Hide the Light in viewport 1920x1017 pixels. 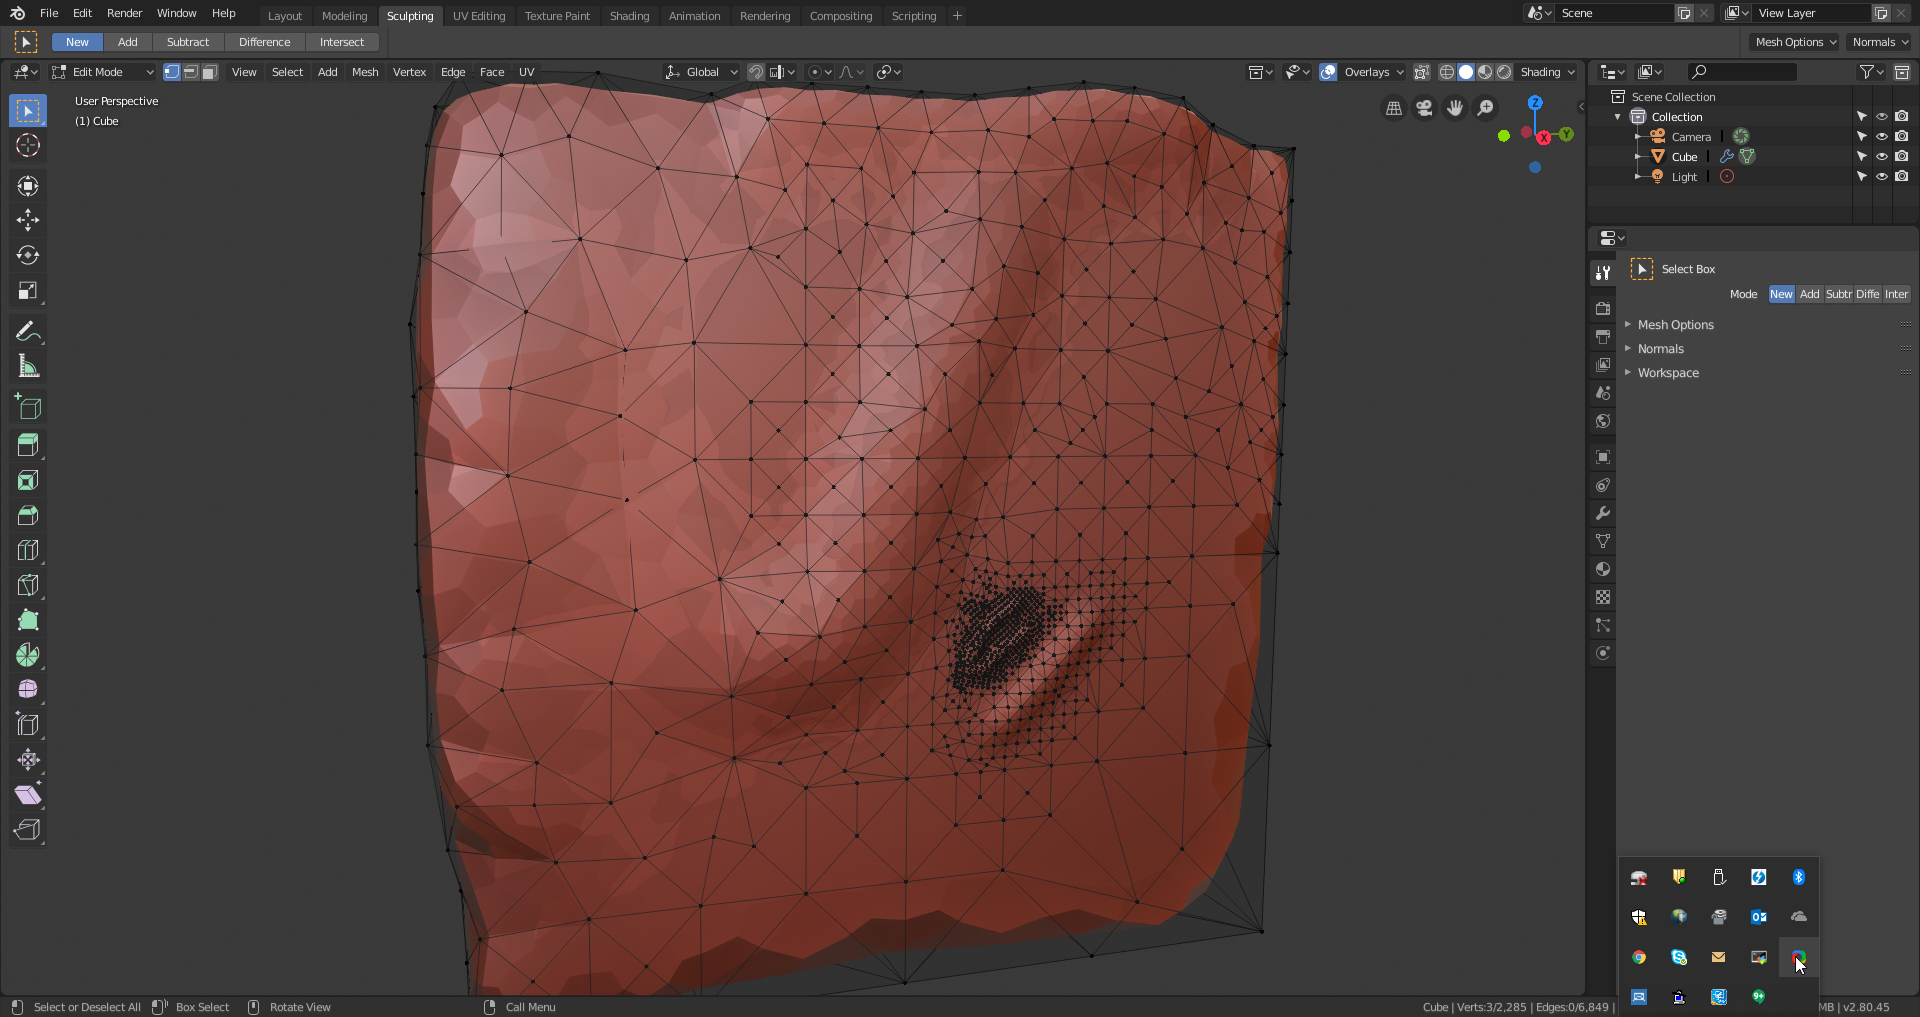tap(1881, 177)
